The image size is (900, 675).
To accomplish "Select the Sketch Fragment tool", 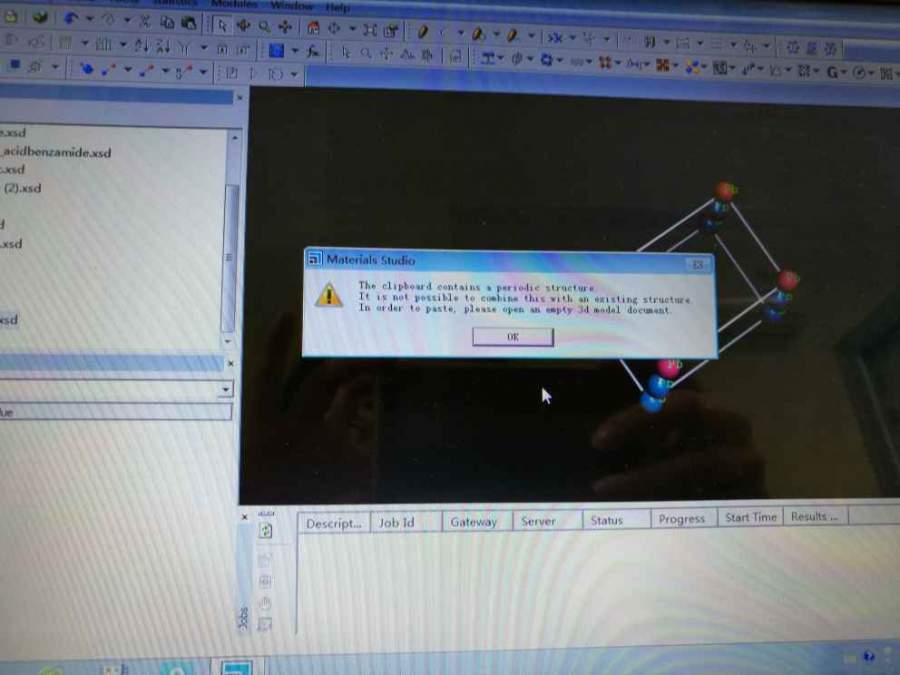I will [513, 35].
